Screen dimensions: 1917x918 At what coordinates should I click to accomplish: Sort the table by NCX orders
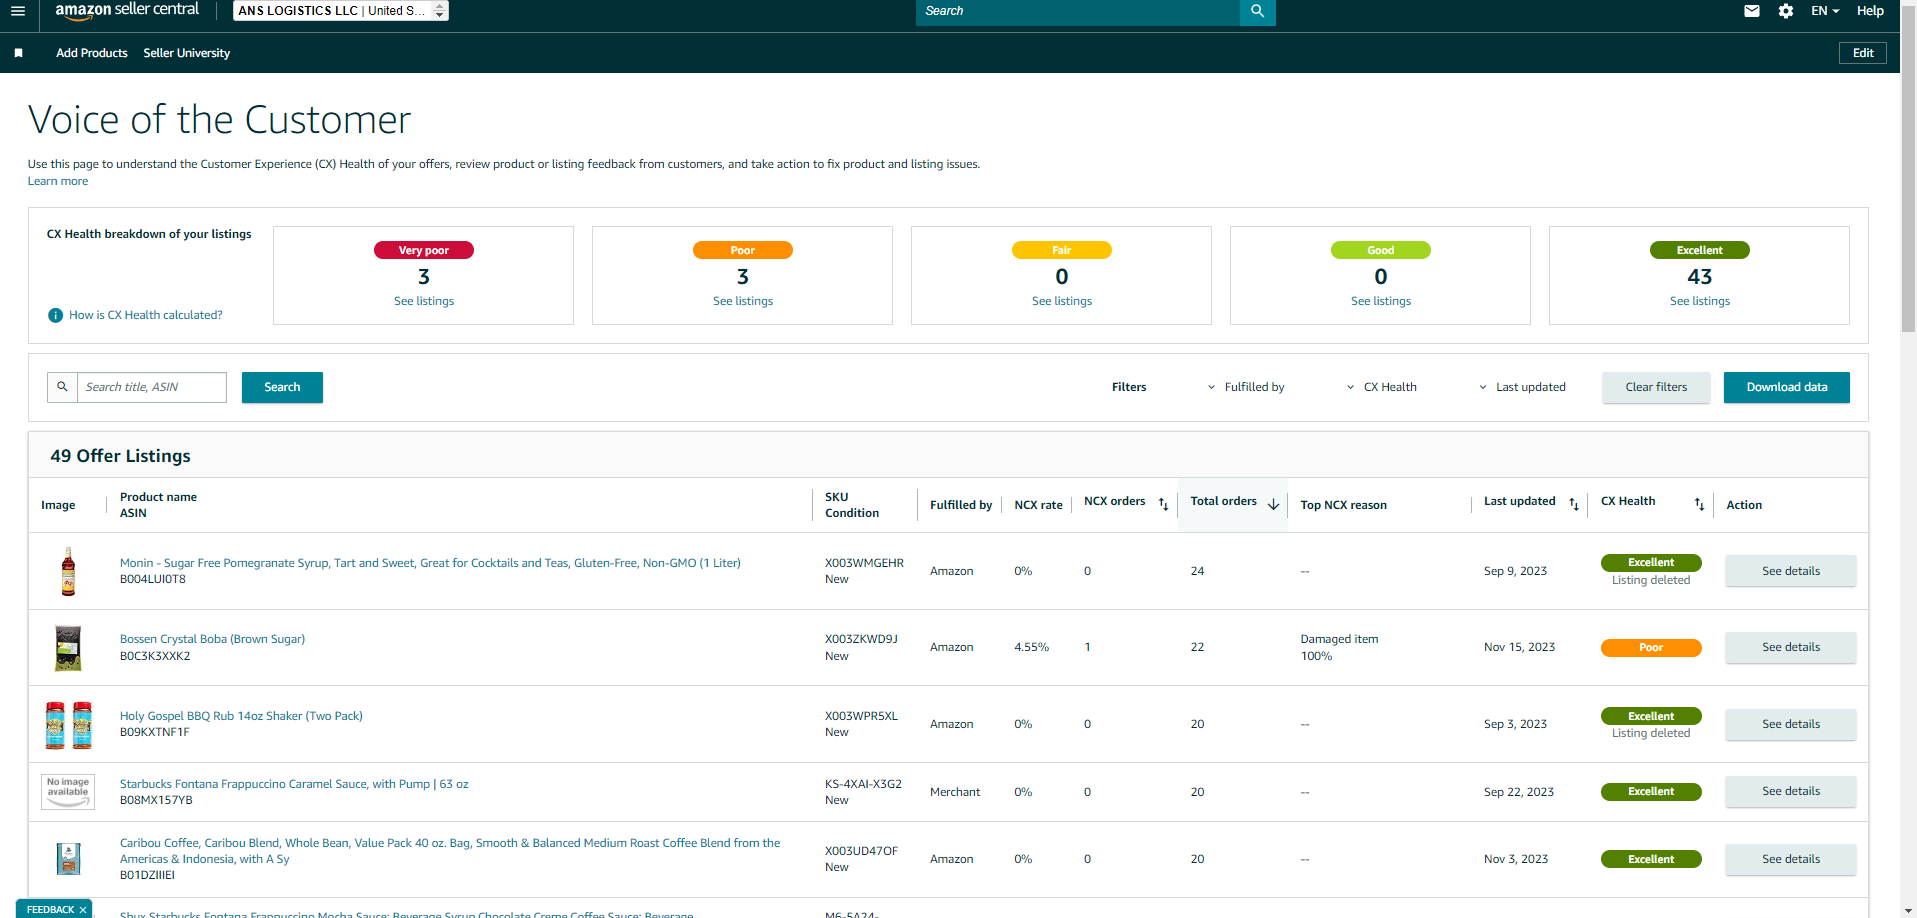(x=1163, y=504)
